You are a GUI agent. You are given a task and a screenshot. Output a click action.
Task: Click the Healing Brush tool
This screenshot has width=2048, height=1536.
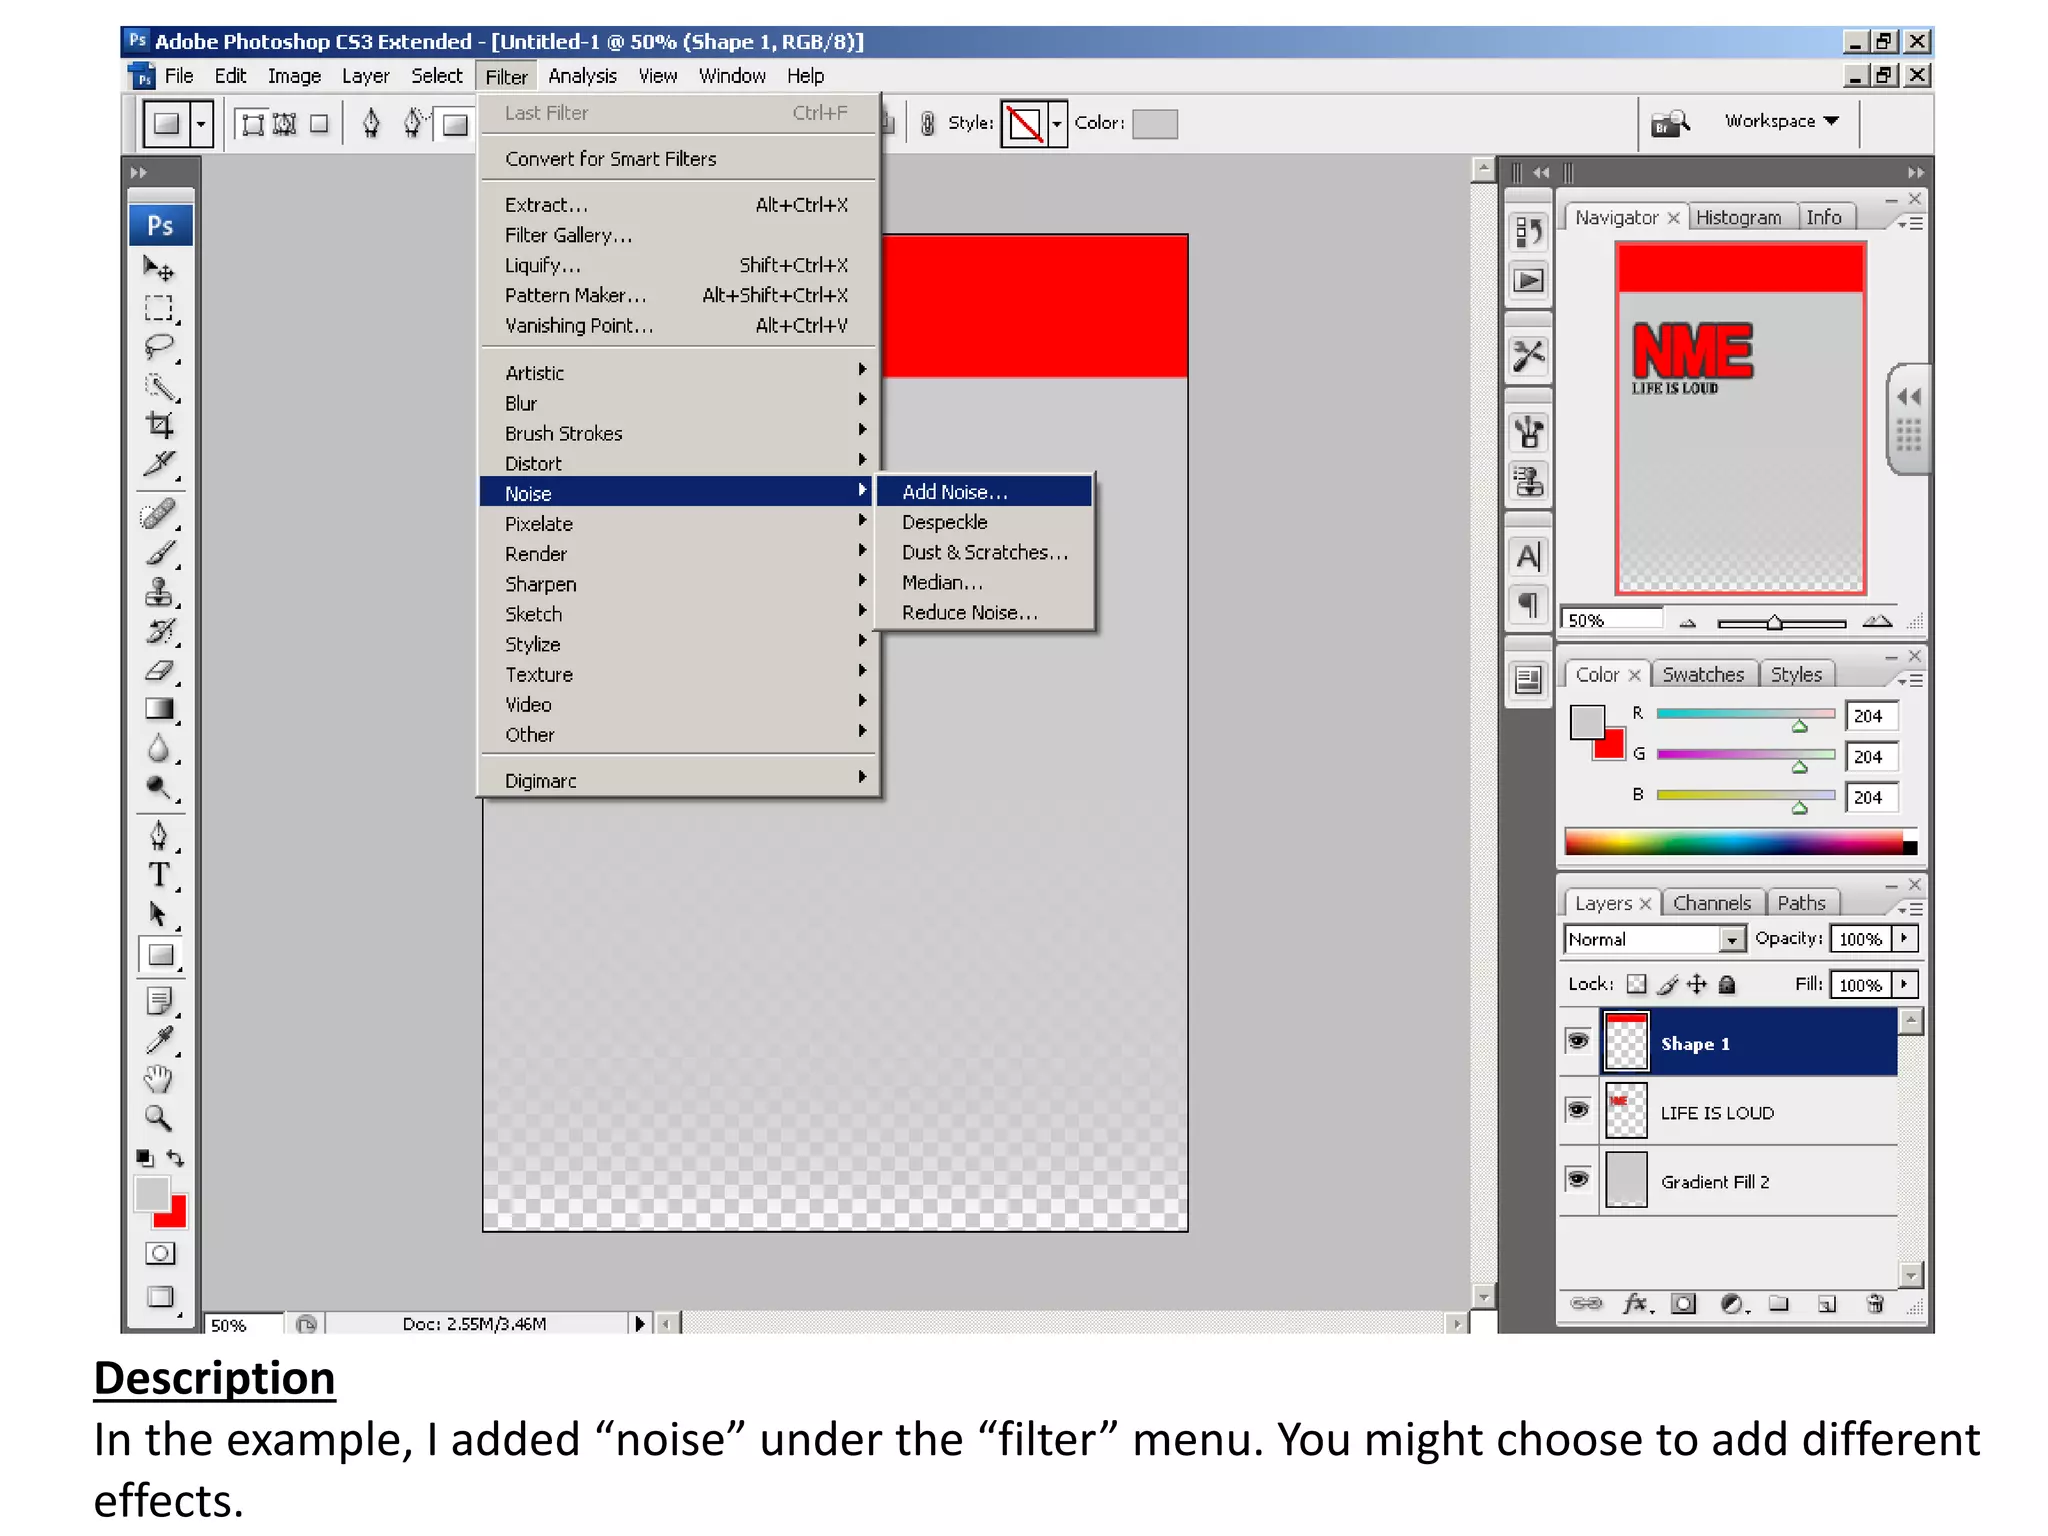tap(158, 514)
